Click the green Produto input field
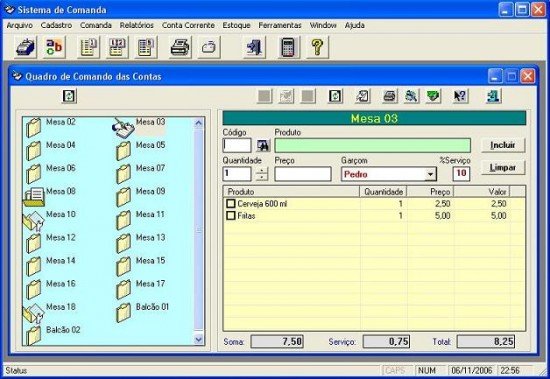Screen dimensions: 550x379 click(373, 145)
